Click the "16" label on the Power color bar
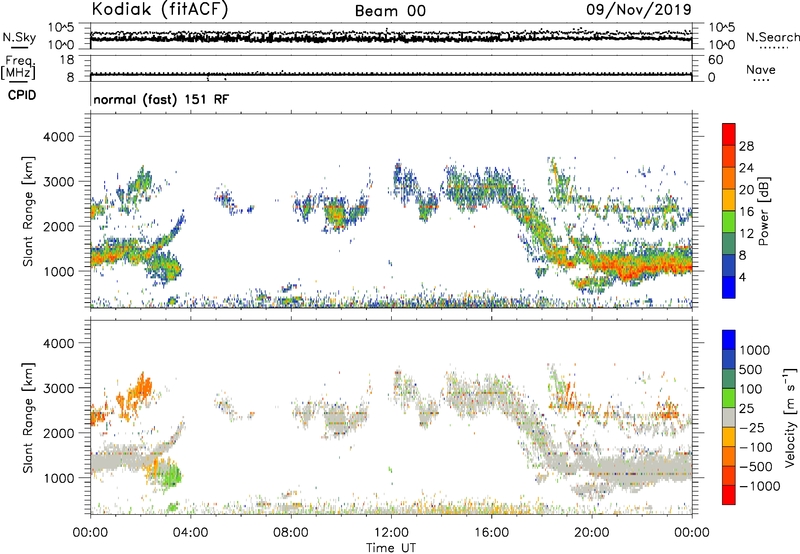The width and height of the screenshot is (800, 554). pyautogui.click(x=746, y=212)
